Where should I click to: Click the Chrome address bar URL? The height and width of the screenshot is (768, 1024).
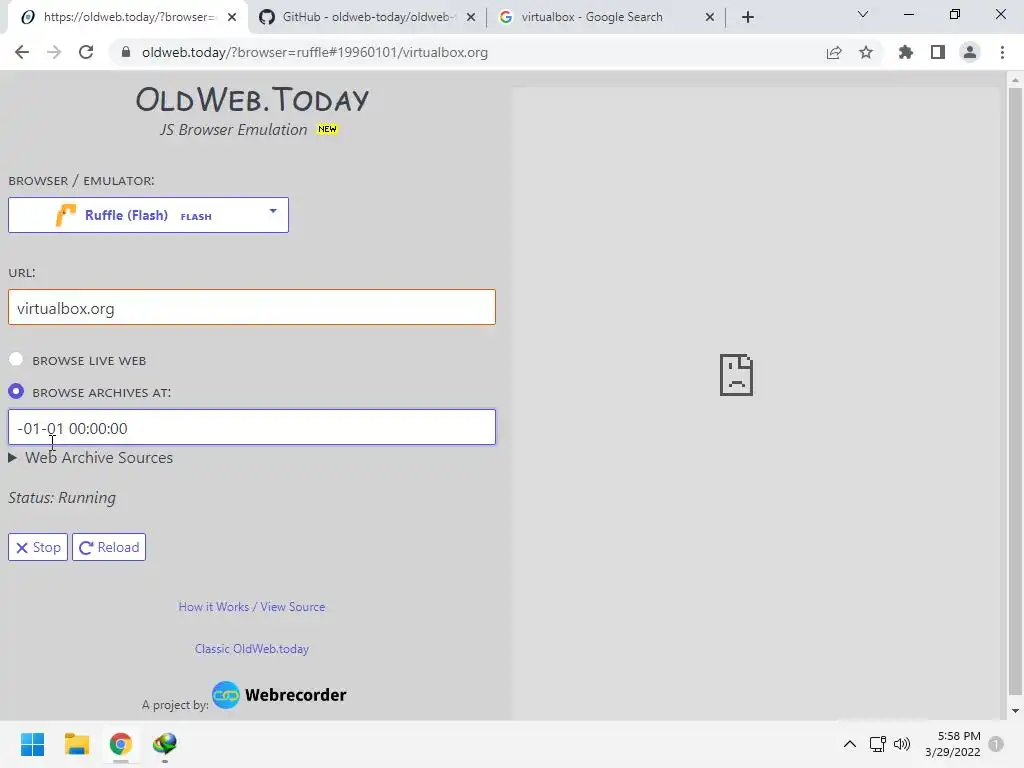pyautogui.click(x=315, y=52)
